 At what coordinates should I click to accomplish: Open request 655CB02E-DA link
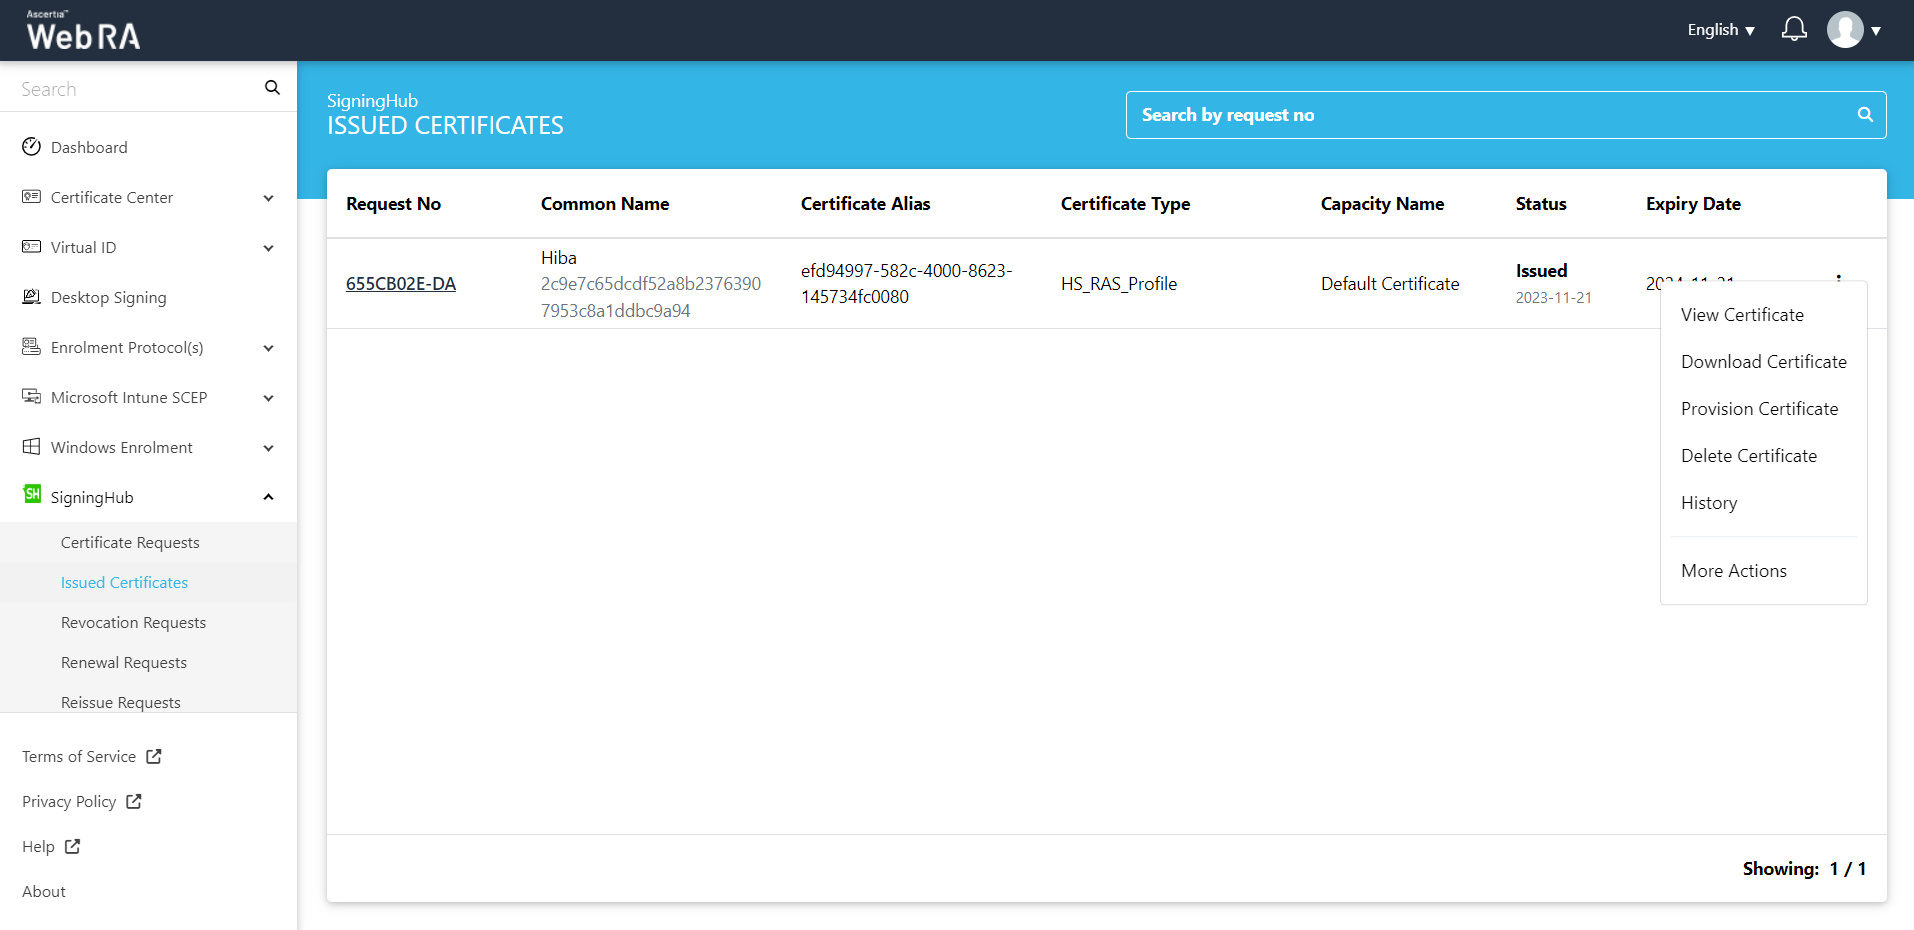[400, 284]
